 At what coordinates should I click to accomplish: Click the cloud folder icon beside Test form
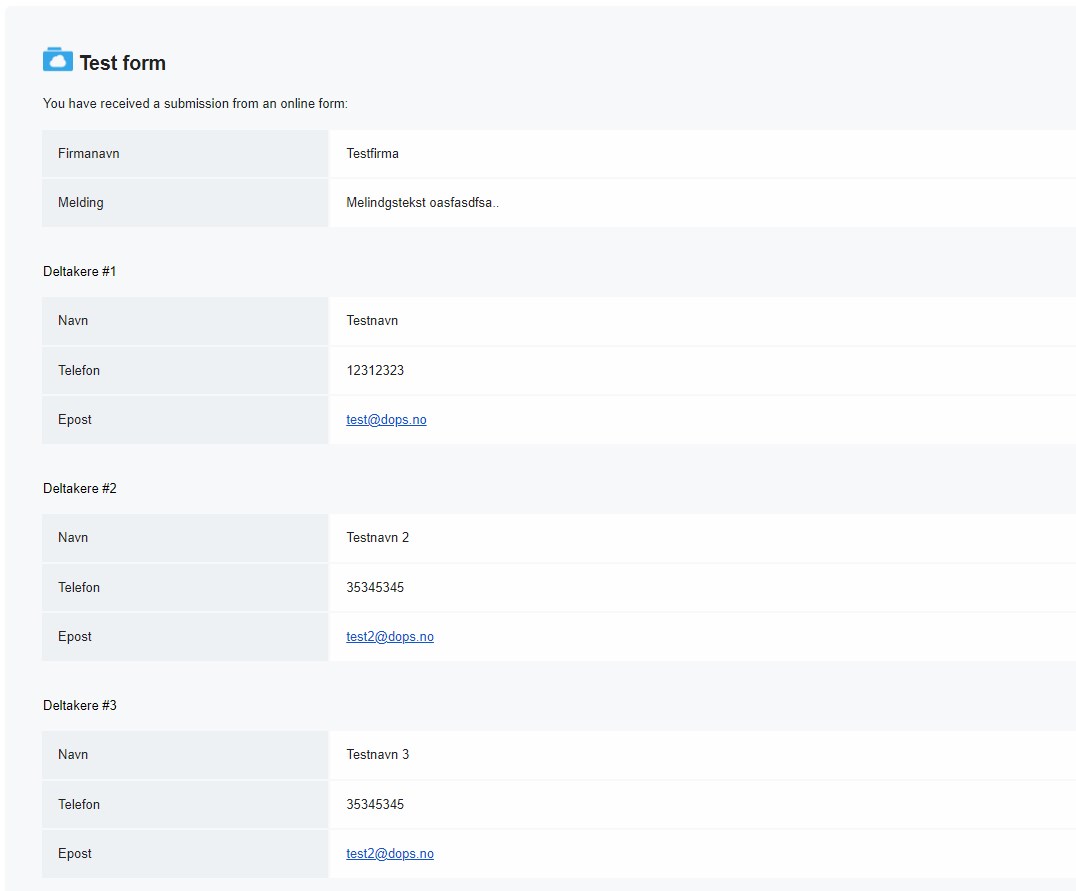(x=58, y=60)
